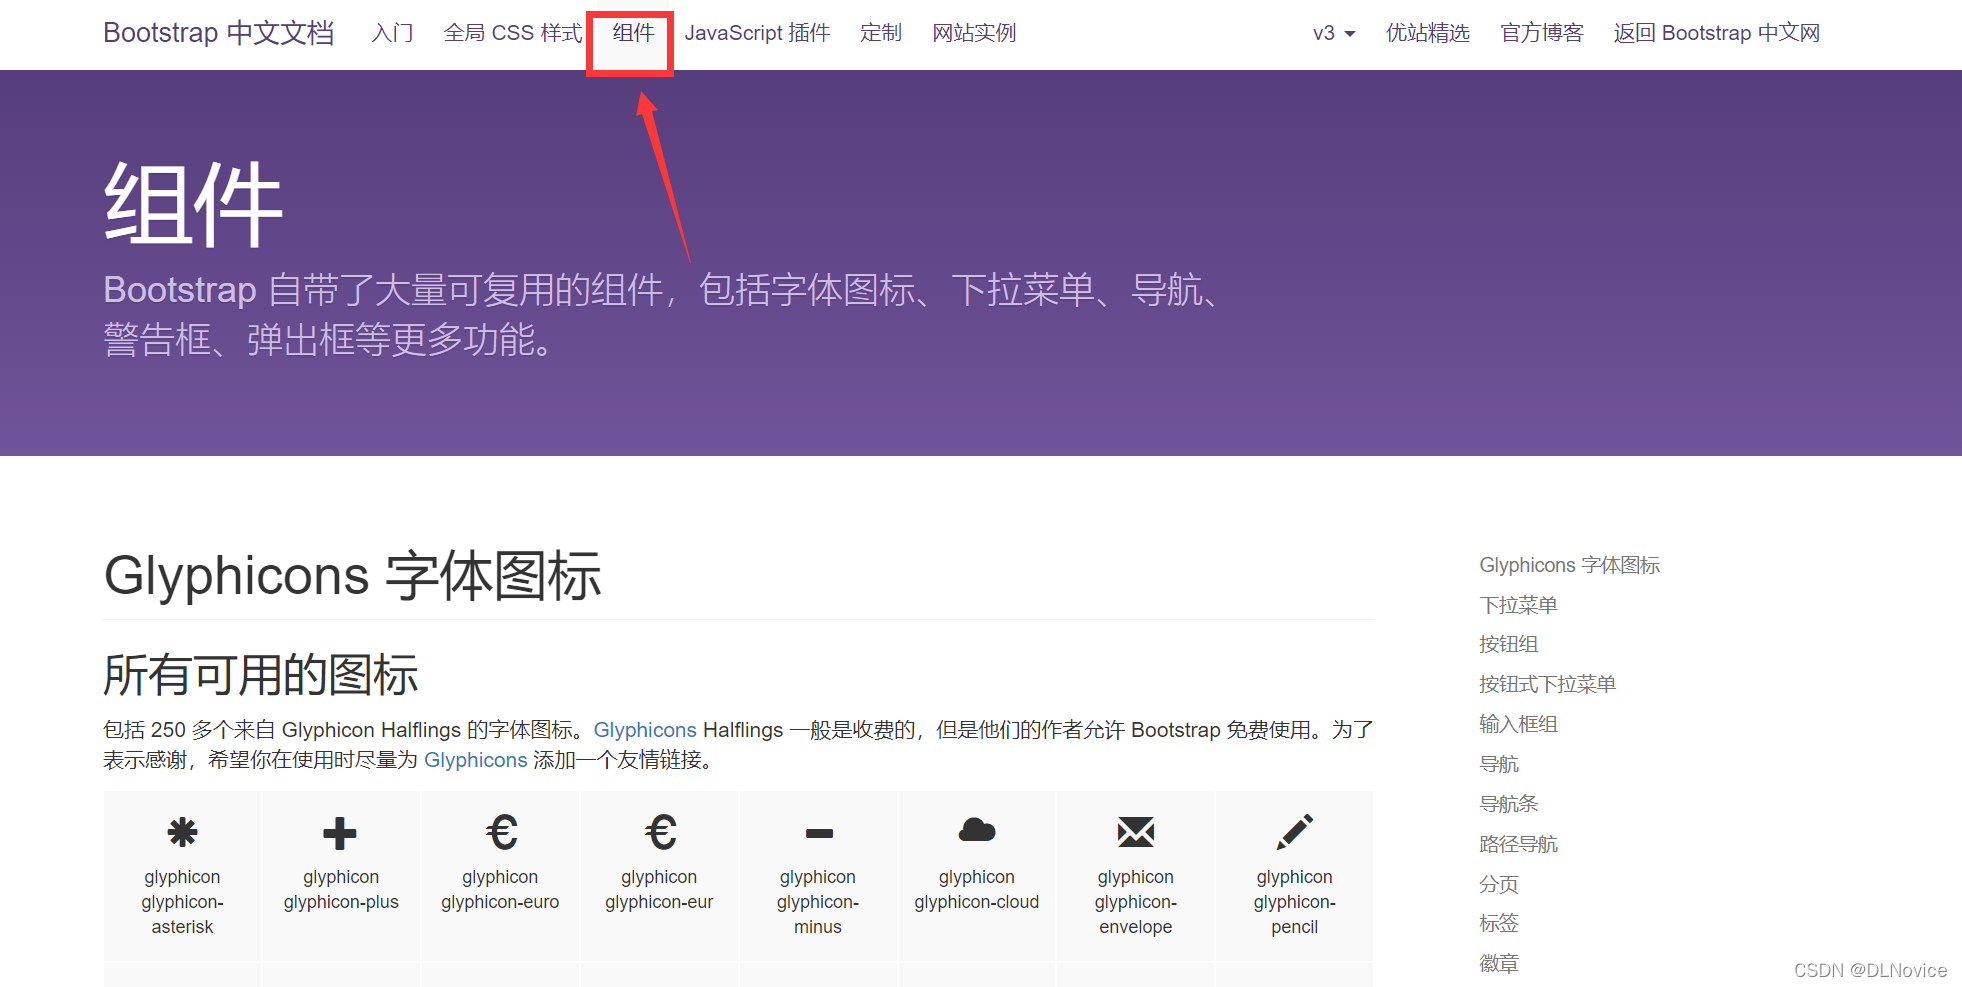Viewport: 1962px width, 987px height.
Task: Jump to 标签 in sidebar
Action: point(1498,923)
